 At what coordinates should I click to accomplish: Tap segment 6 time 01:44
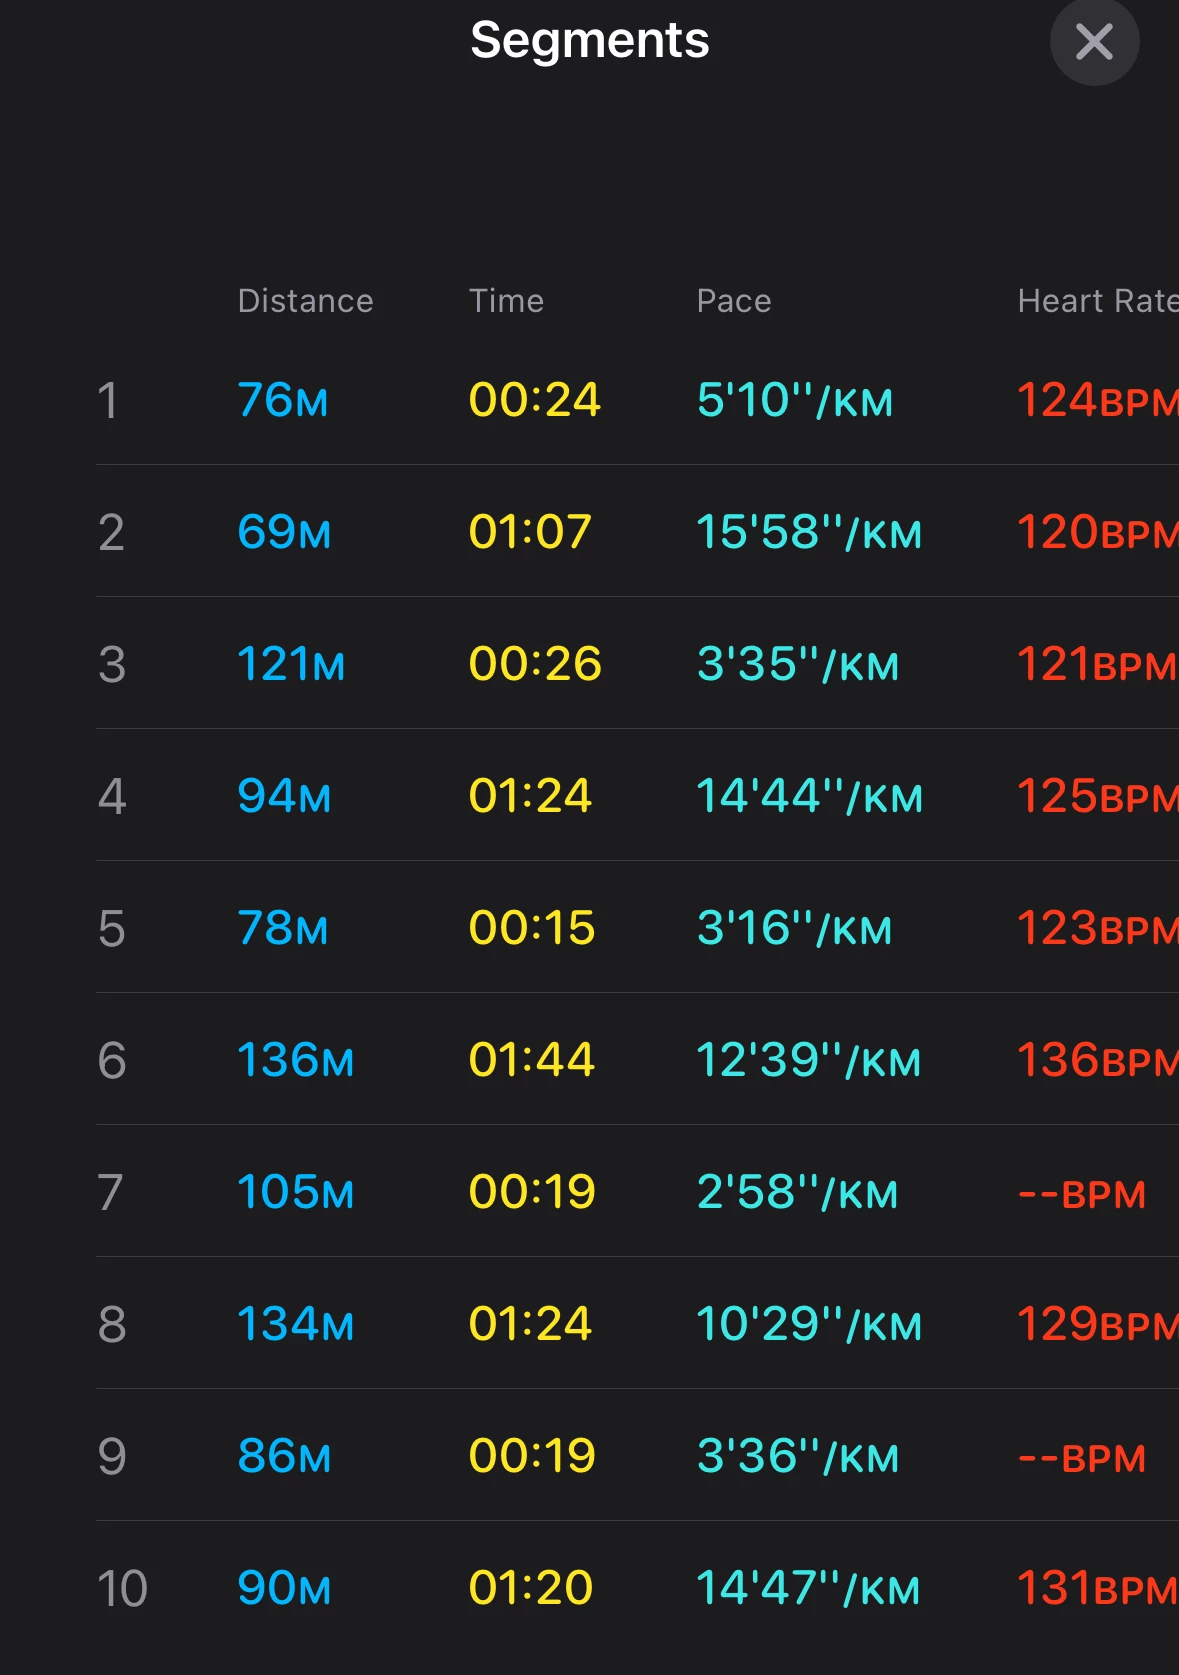[x=532, y=1060]
